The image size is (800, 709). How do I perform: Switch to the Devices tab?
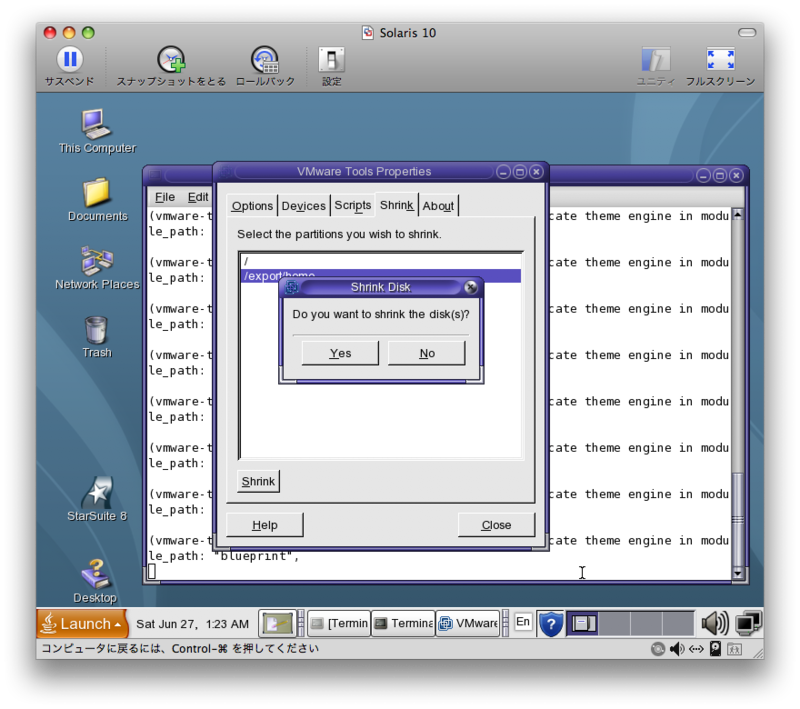pyautogui.click(x=303, y=206)
